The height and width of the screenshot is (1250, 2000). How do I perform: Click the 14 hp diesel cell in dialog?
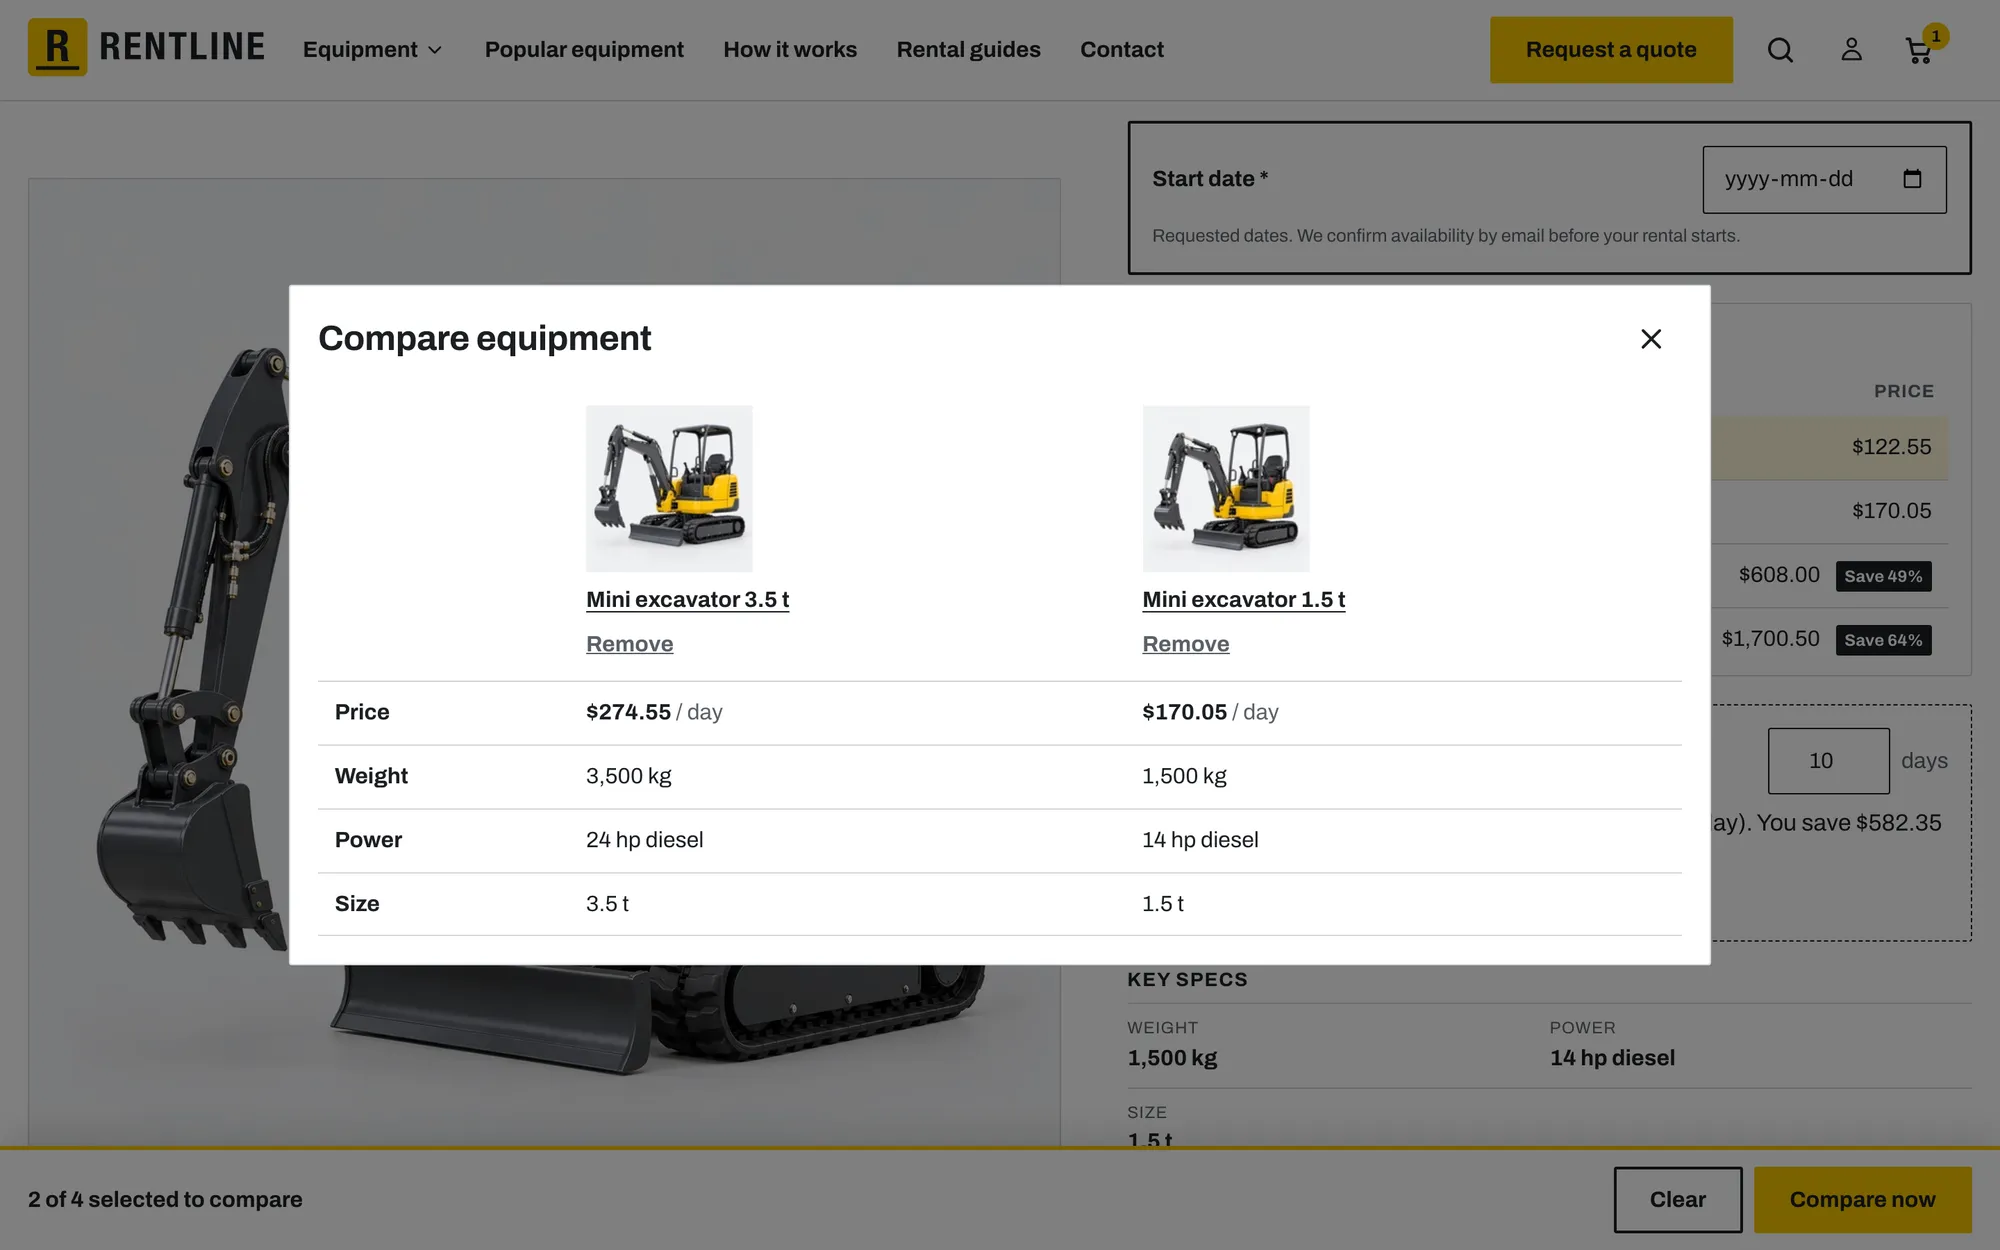[1200, 840]
